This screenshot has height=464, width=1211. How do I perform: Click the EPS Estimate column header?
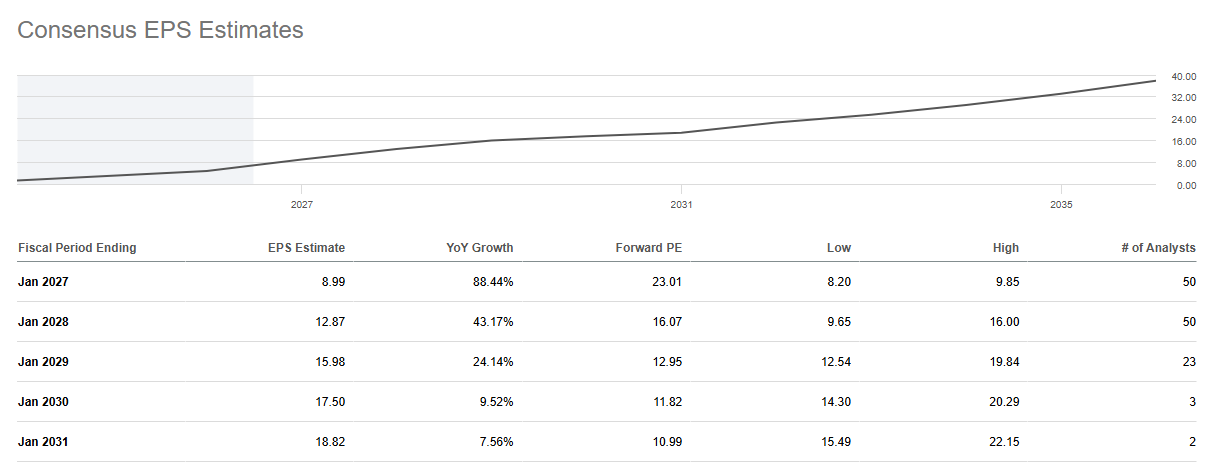tap(306, 248)
